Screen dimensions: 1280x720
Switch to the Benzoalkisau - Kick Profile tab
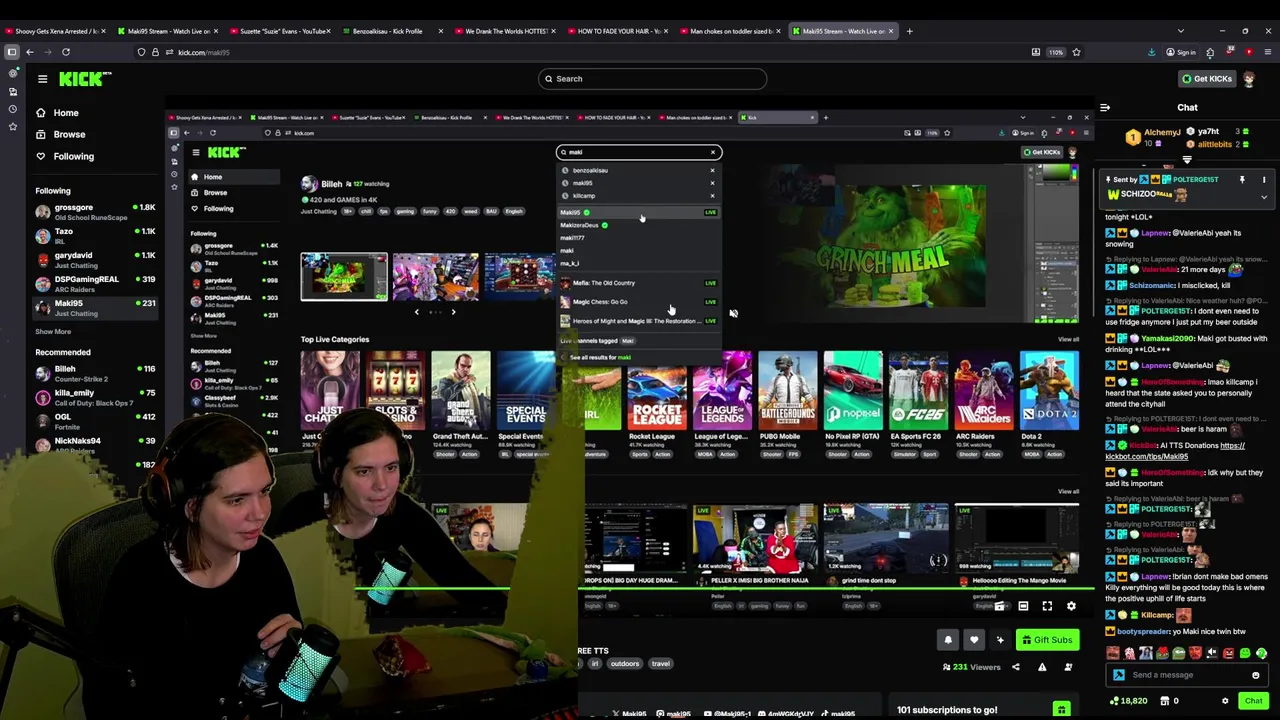(x=391, y=31)
